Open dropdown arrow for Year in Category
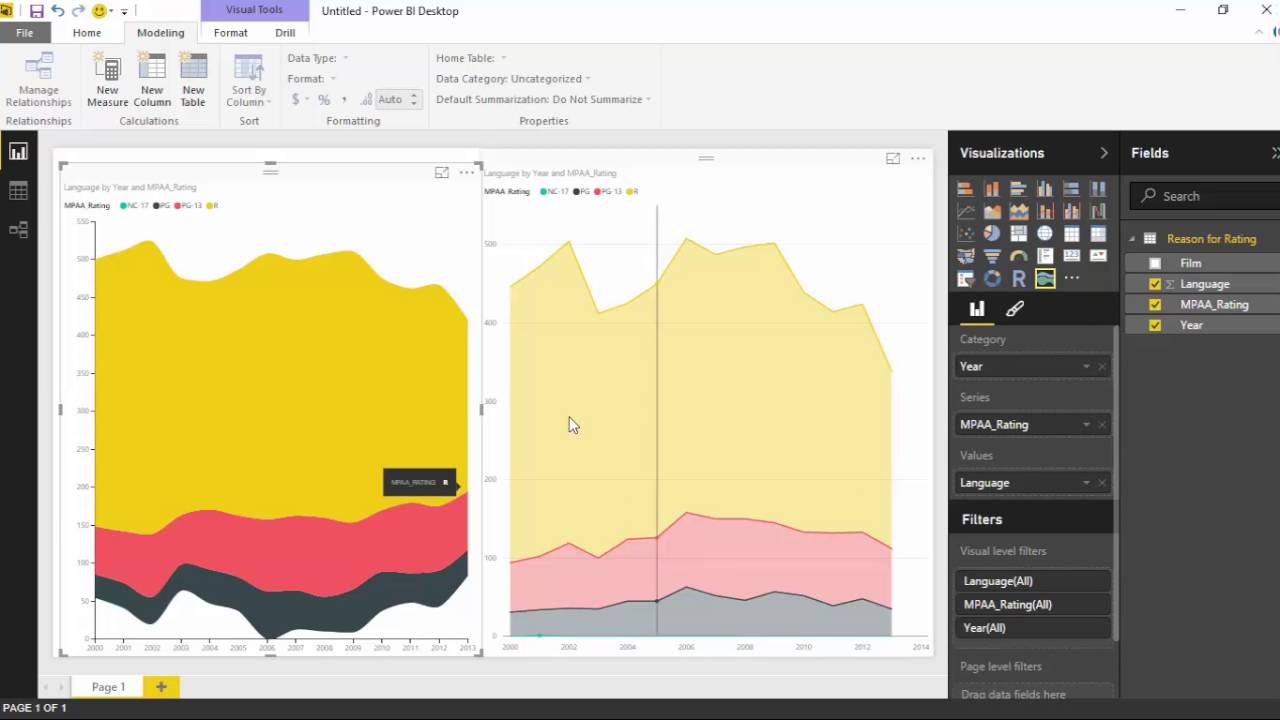 [1086, 367]
